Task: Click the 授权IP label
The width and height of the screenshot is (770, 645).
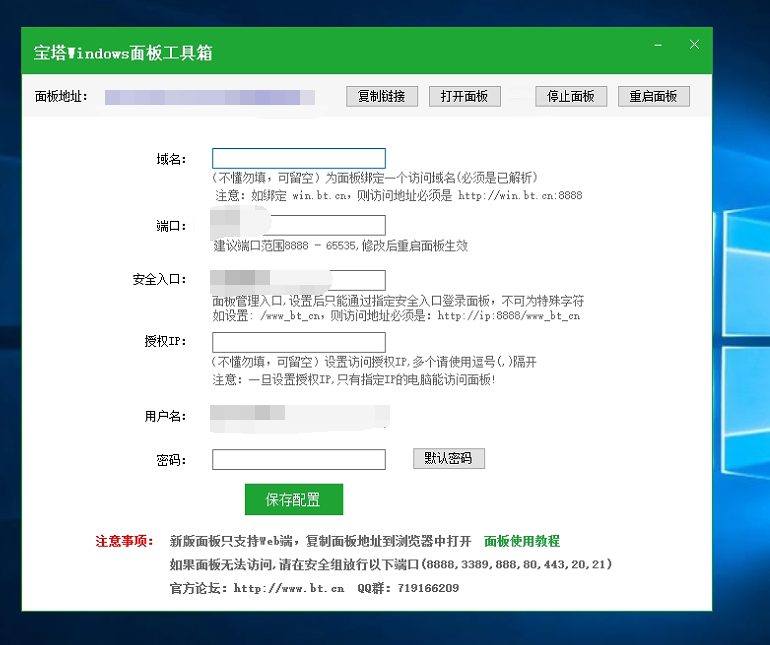Action: pos(165,341)
